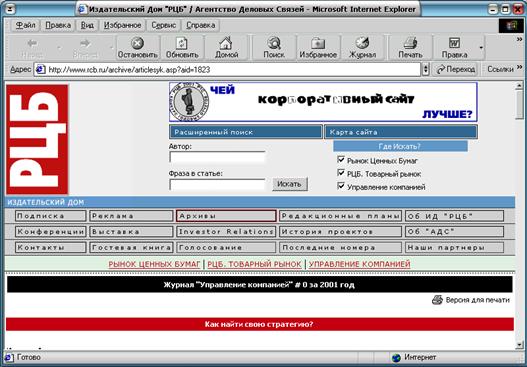The height and width of the screenshot is (367, 527).
Task: Follow the РЫНОК ЦЕННЫХ БУМАГ link
Action: 154,264
